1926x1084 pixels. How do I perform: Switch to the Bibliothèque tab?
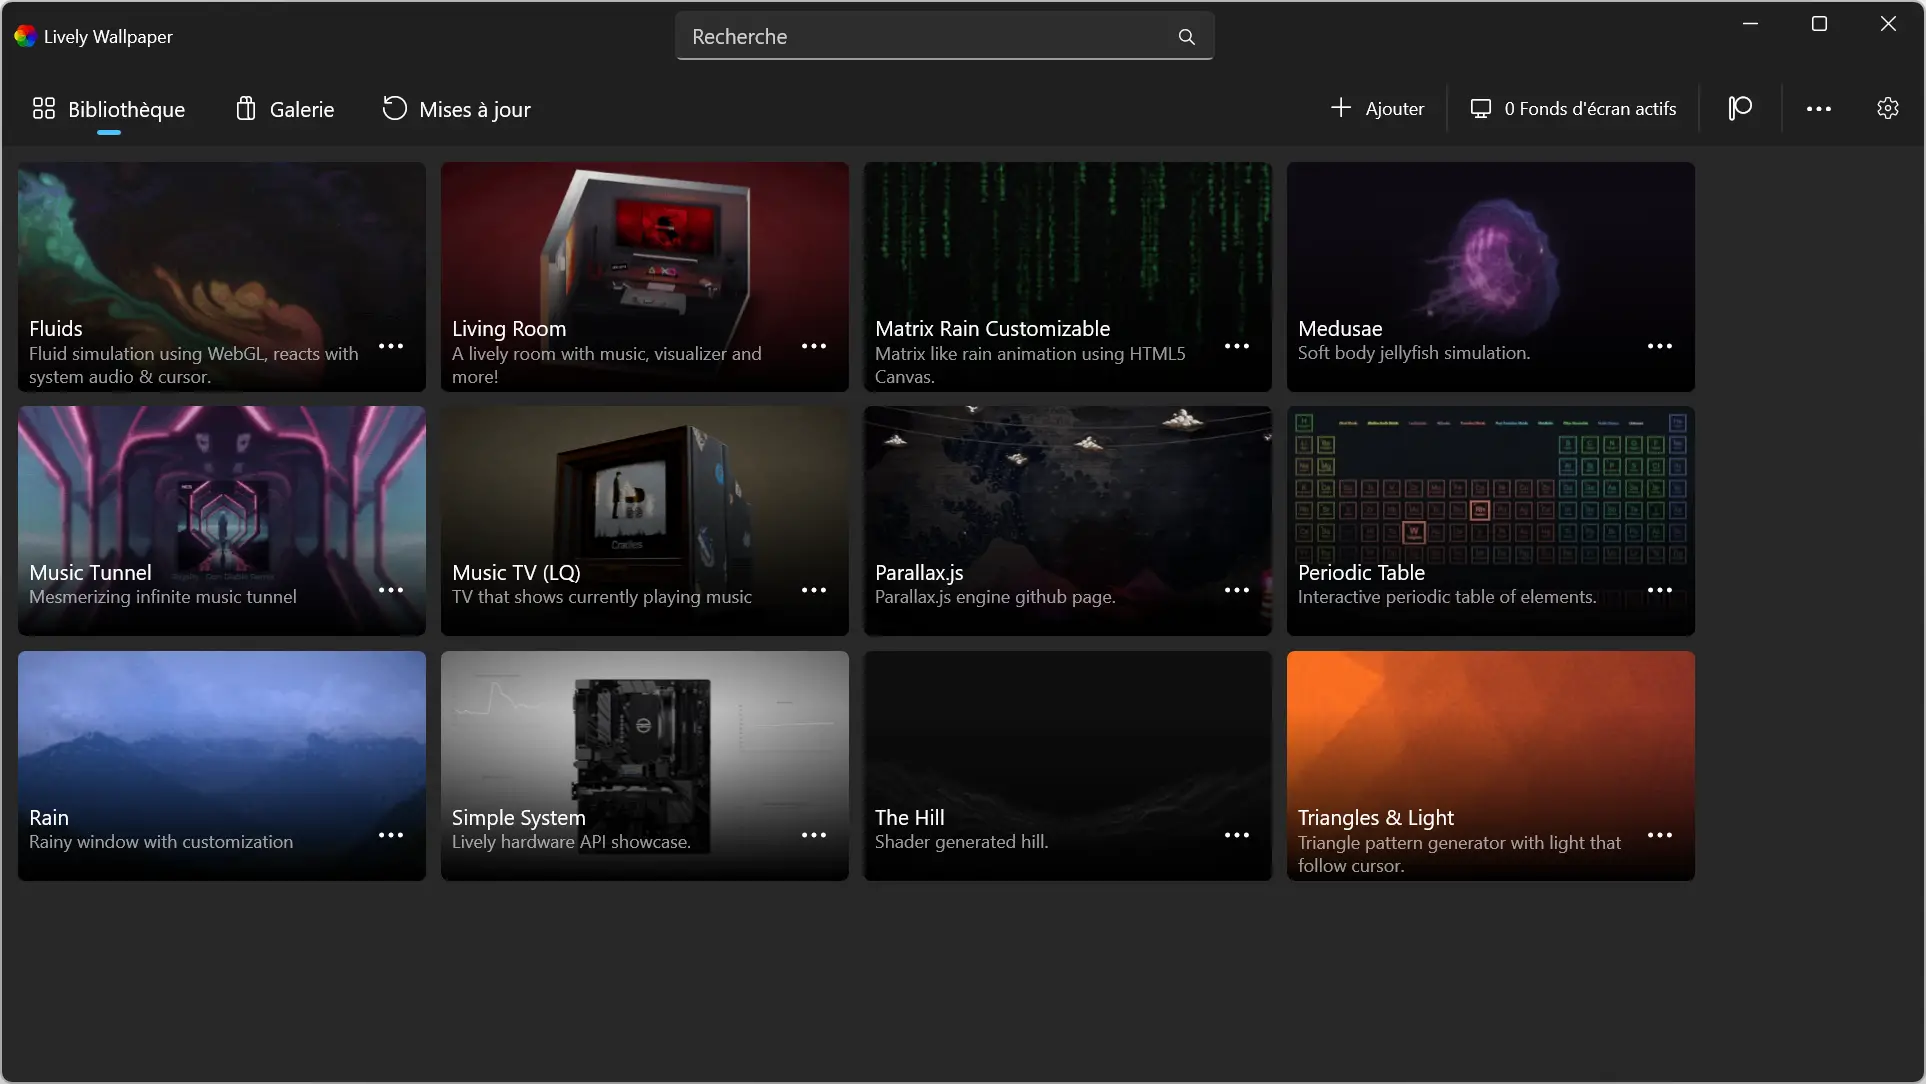tap(108, 109)
